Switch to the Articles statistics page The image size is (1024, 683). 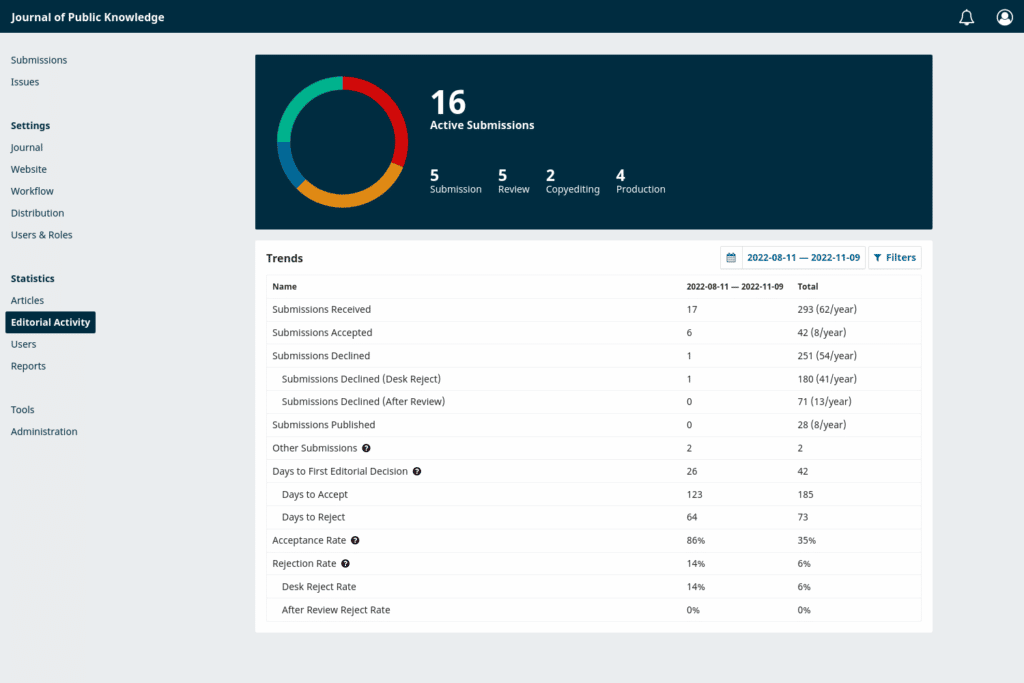[27, 300]
